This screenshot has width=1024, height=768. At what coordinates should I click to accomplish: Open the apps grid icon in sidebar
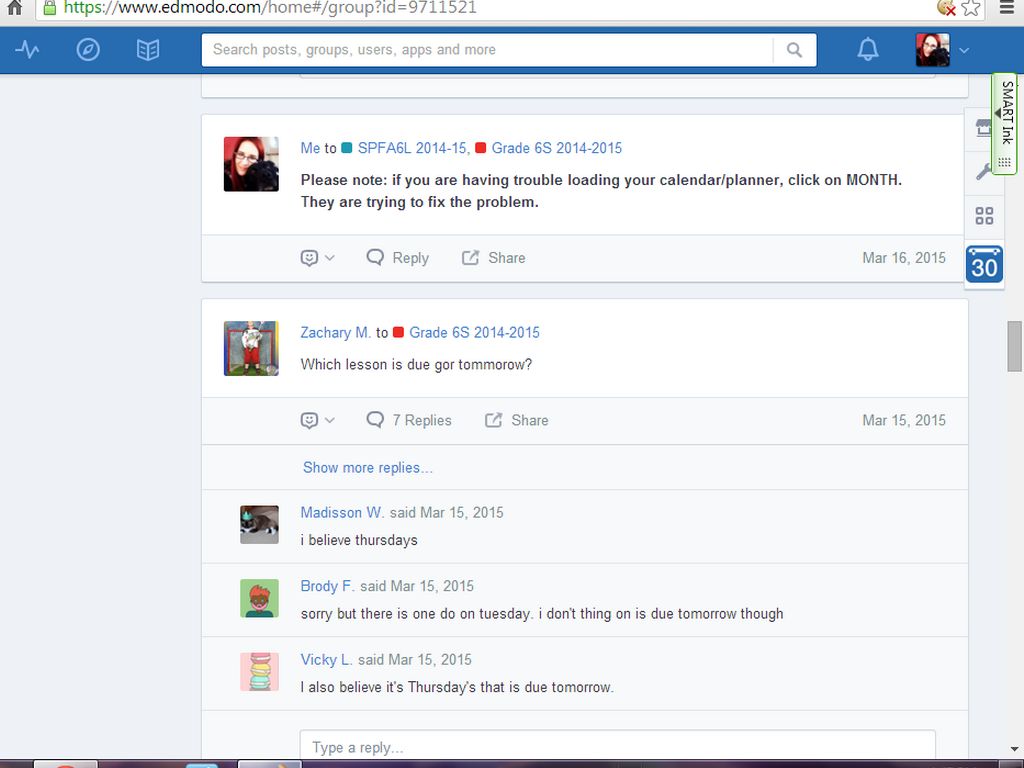(x=984, y=216)
